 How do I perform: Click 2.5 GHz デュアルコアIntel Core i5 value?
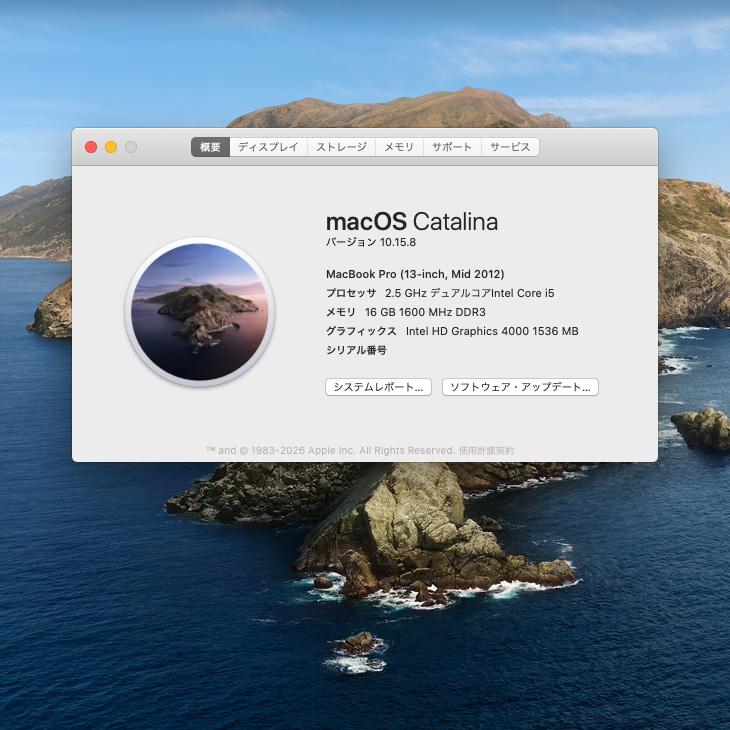470,293
